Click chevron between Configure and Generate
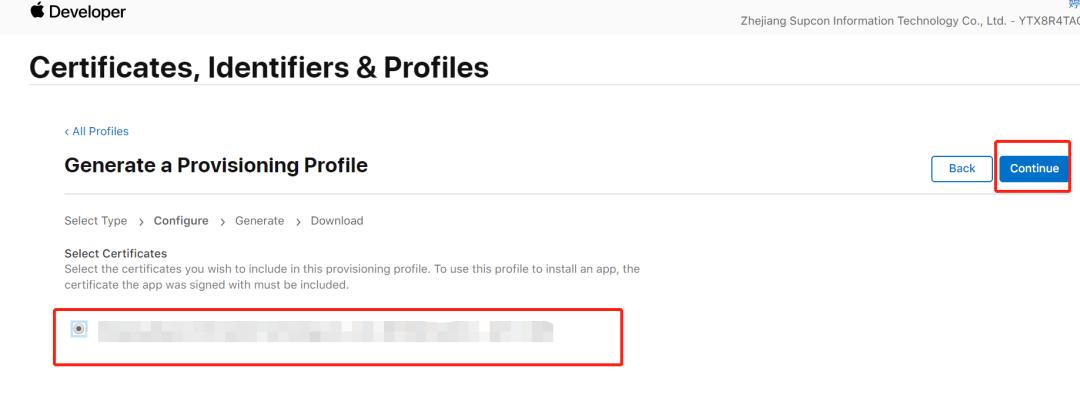The image size is (1080, 408). 222,222
